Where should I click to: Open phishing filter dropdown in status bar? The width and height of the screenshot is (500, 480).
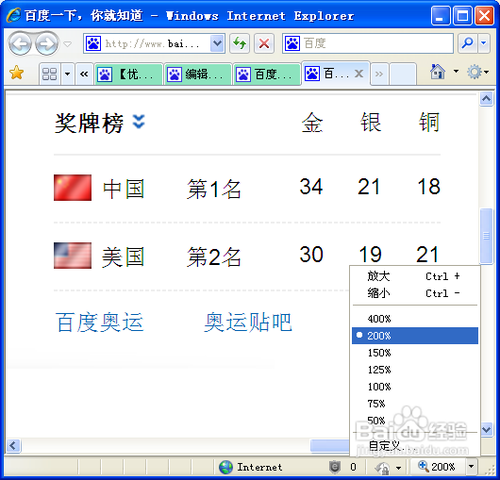pyautogui.click(x=398, y=468)
